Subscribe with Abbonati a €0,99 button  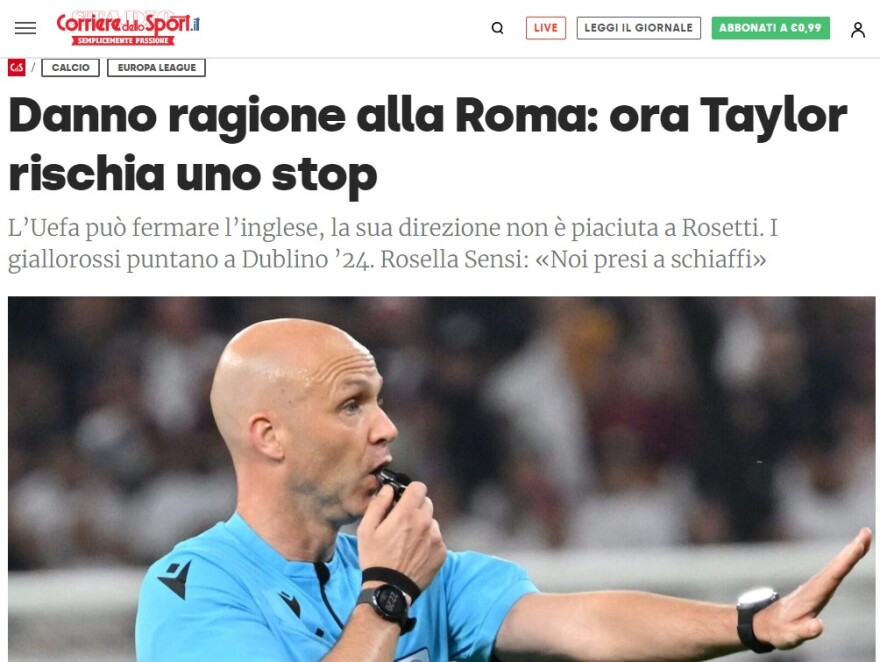(x=771, y=28)
